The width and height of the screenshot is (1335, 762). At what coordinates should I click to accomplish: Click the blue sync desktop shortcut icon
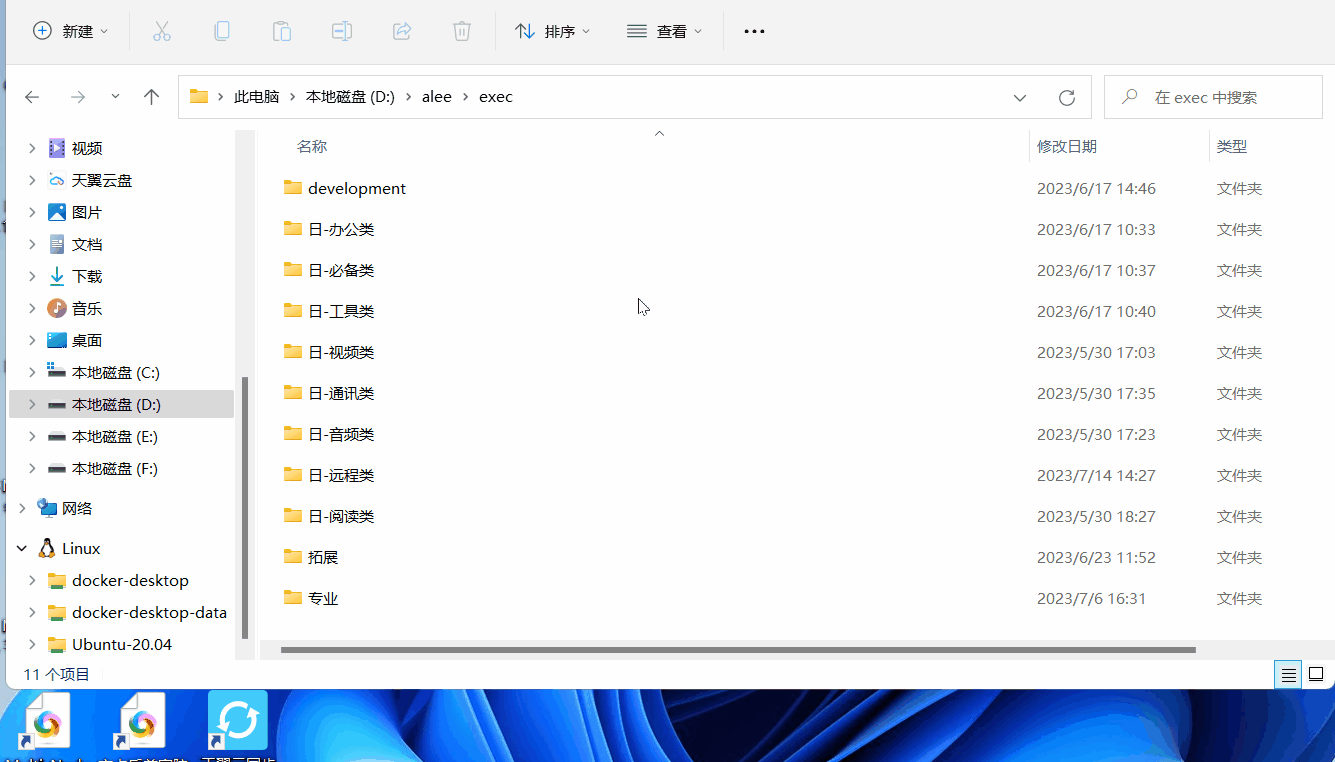(238, 720)
